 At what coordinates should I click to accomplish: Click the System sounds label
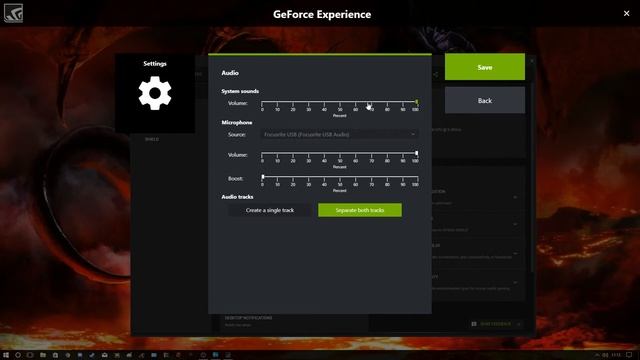pos(240,91)
